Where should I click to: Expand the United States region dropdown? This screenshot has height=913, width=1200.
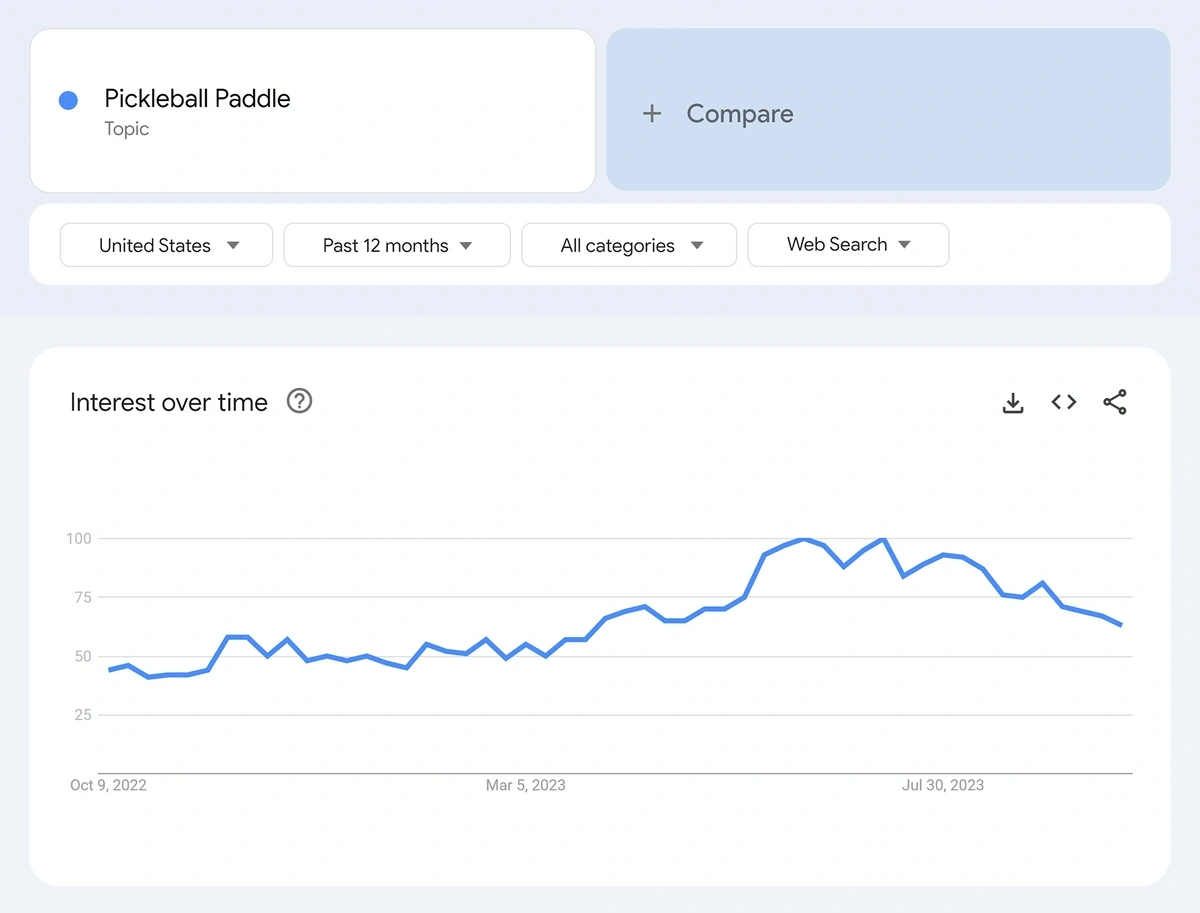[166, 245]
